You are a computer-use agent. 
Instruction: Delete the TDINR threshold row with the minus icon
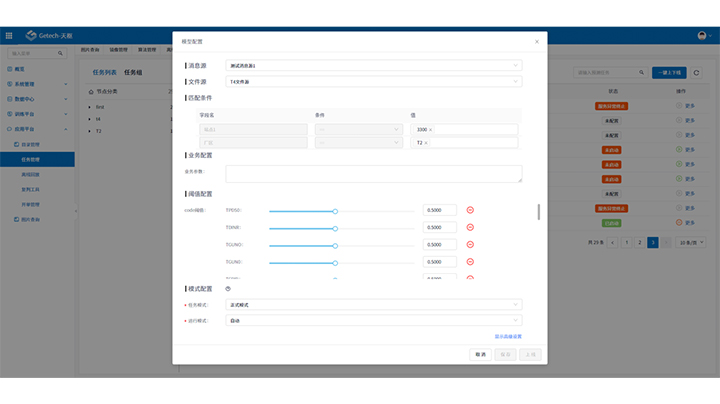(x=470, y=227)
